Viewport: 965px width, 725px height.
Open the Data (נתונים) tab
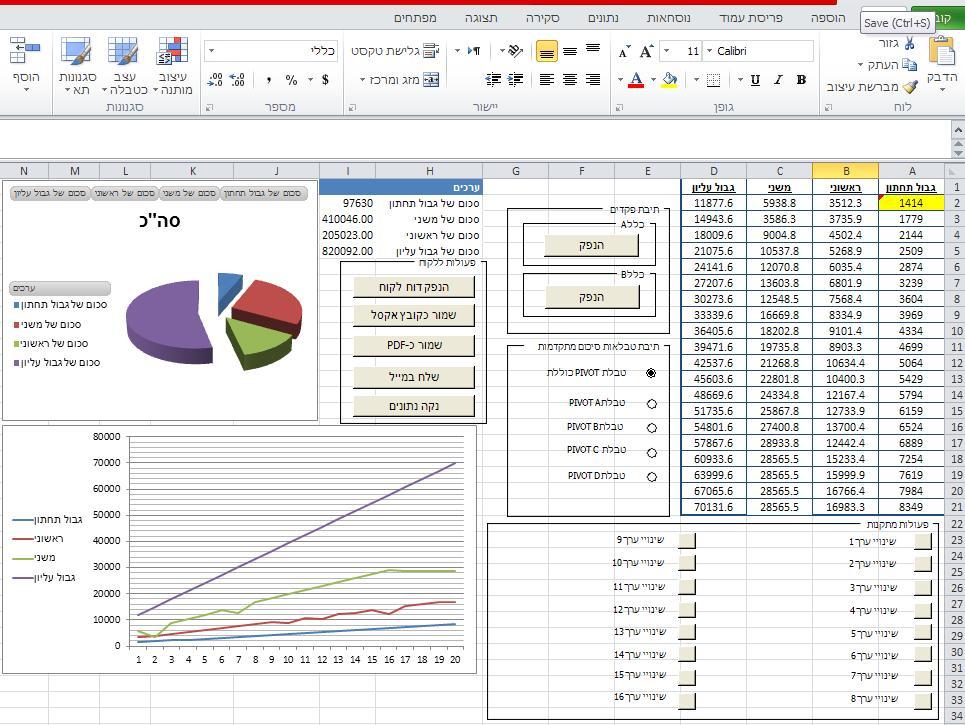pos(603,18)
